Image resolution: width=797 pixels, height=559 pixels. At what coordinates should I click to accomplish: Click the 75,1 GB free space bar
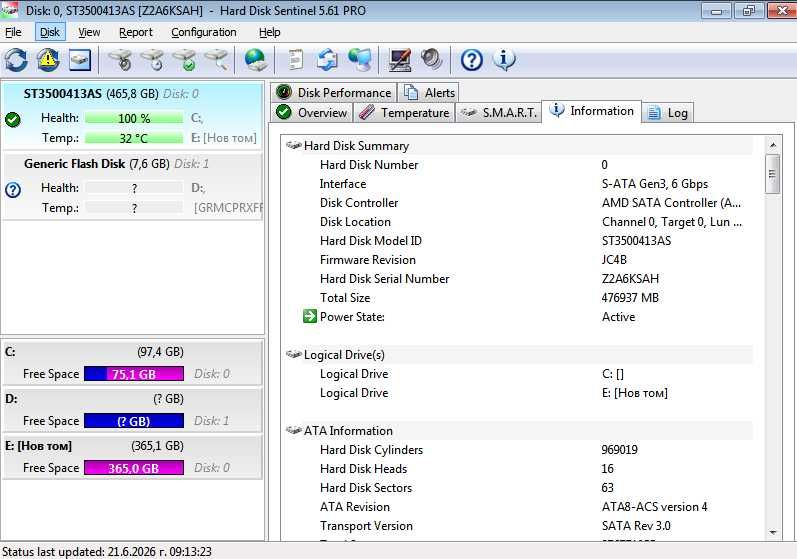(134, 374)
